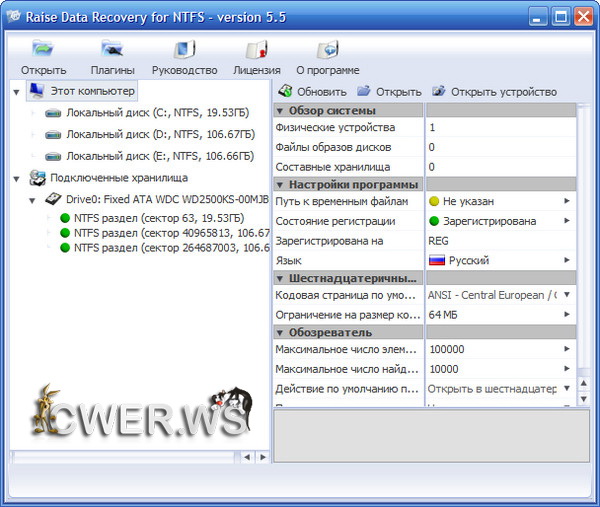The height and width of the screenshot is (507, 600).
Task: Open the Открыть в шестнадцатеричном default action dropdown
Action: pyautogui.click(x=567, y=388)
